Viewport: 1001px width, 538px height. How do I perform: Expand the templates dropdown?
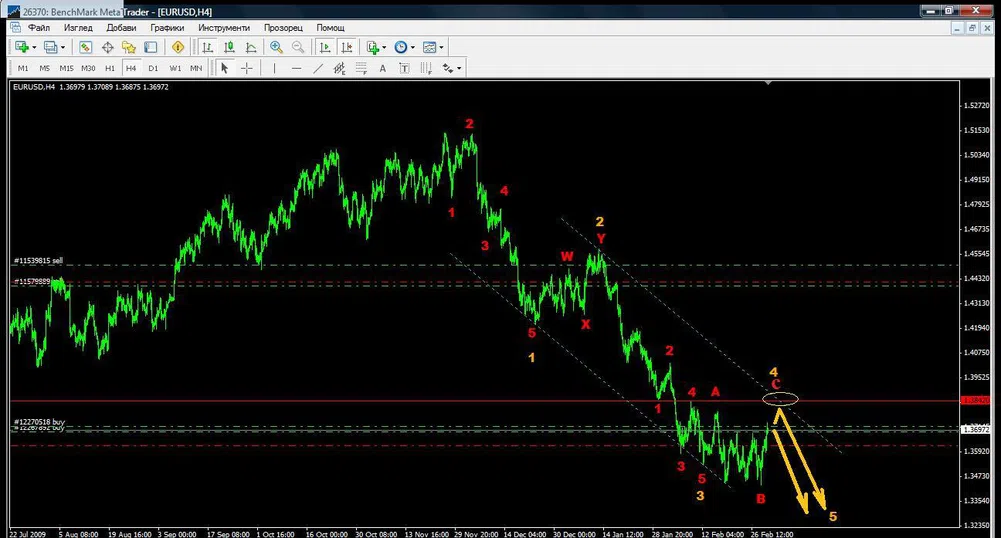coord(441,47)
